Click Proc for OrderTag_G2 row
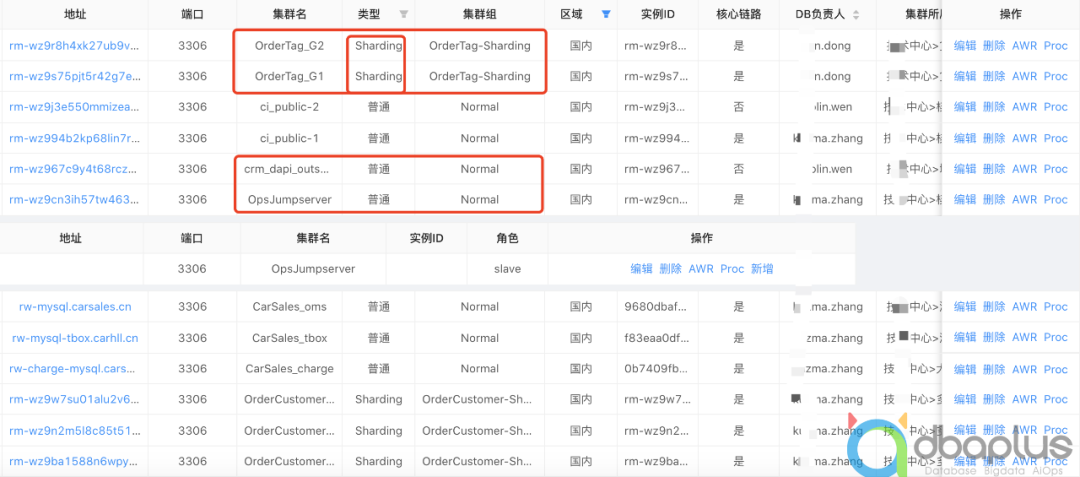This screenshot has height=477, width=1080. [1055, 46]
